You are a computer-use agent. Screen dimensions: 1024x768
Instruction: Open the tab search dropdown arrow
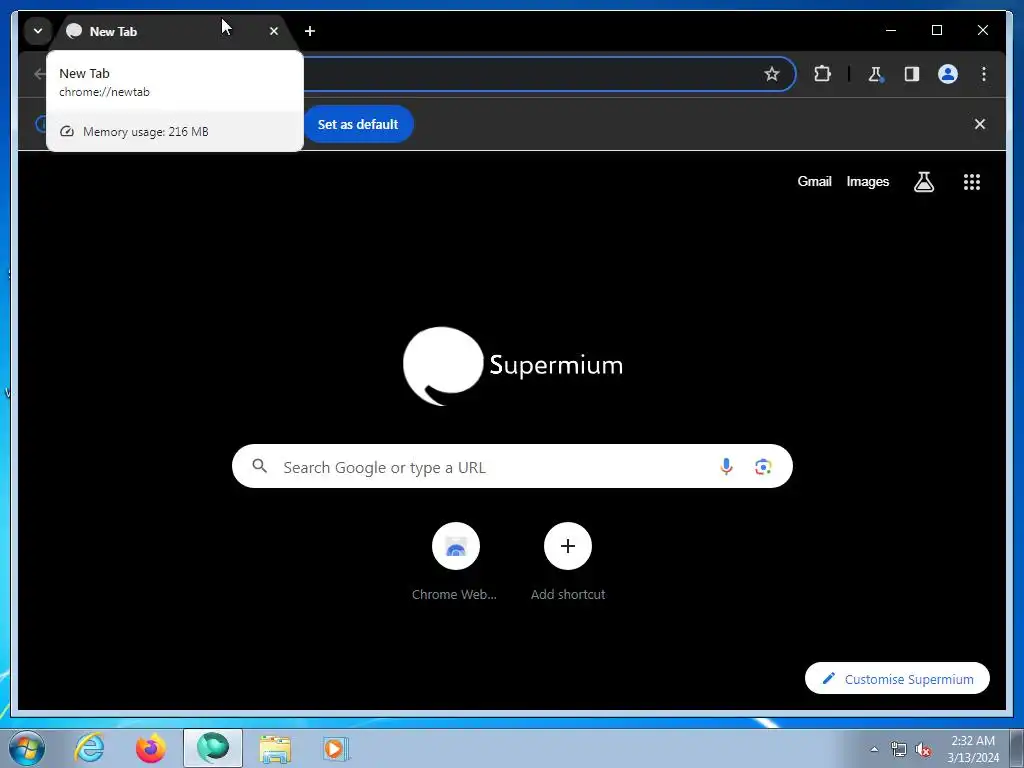coord(38,31)
